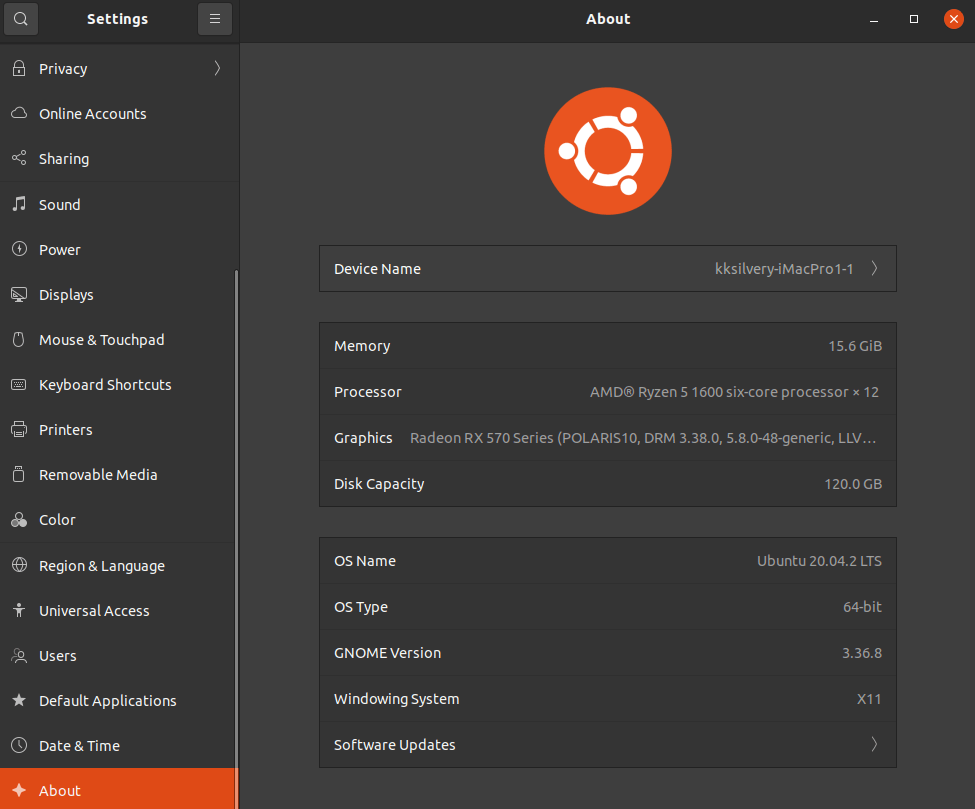Click the Software Updates row label
975x809 pixels.
pyautogui.click(x=394, y=744)
